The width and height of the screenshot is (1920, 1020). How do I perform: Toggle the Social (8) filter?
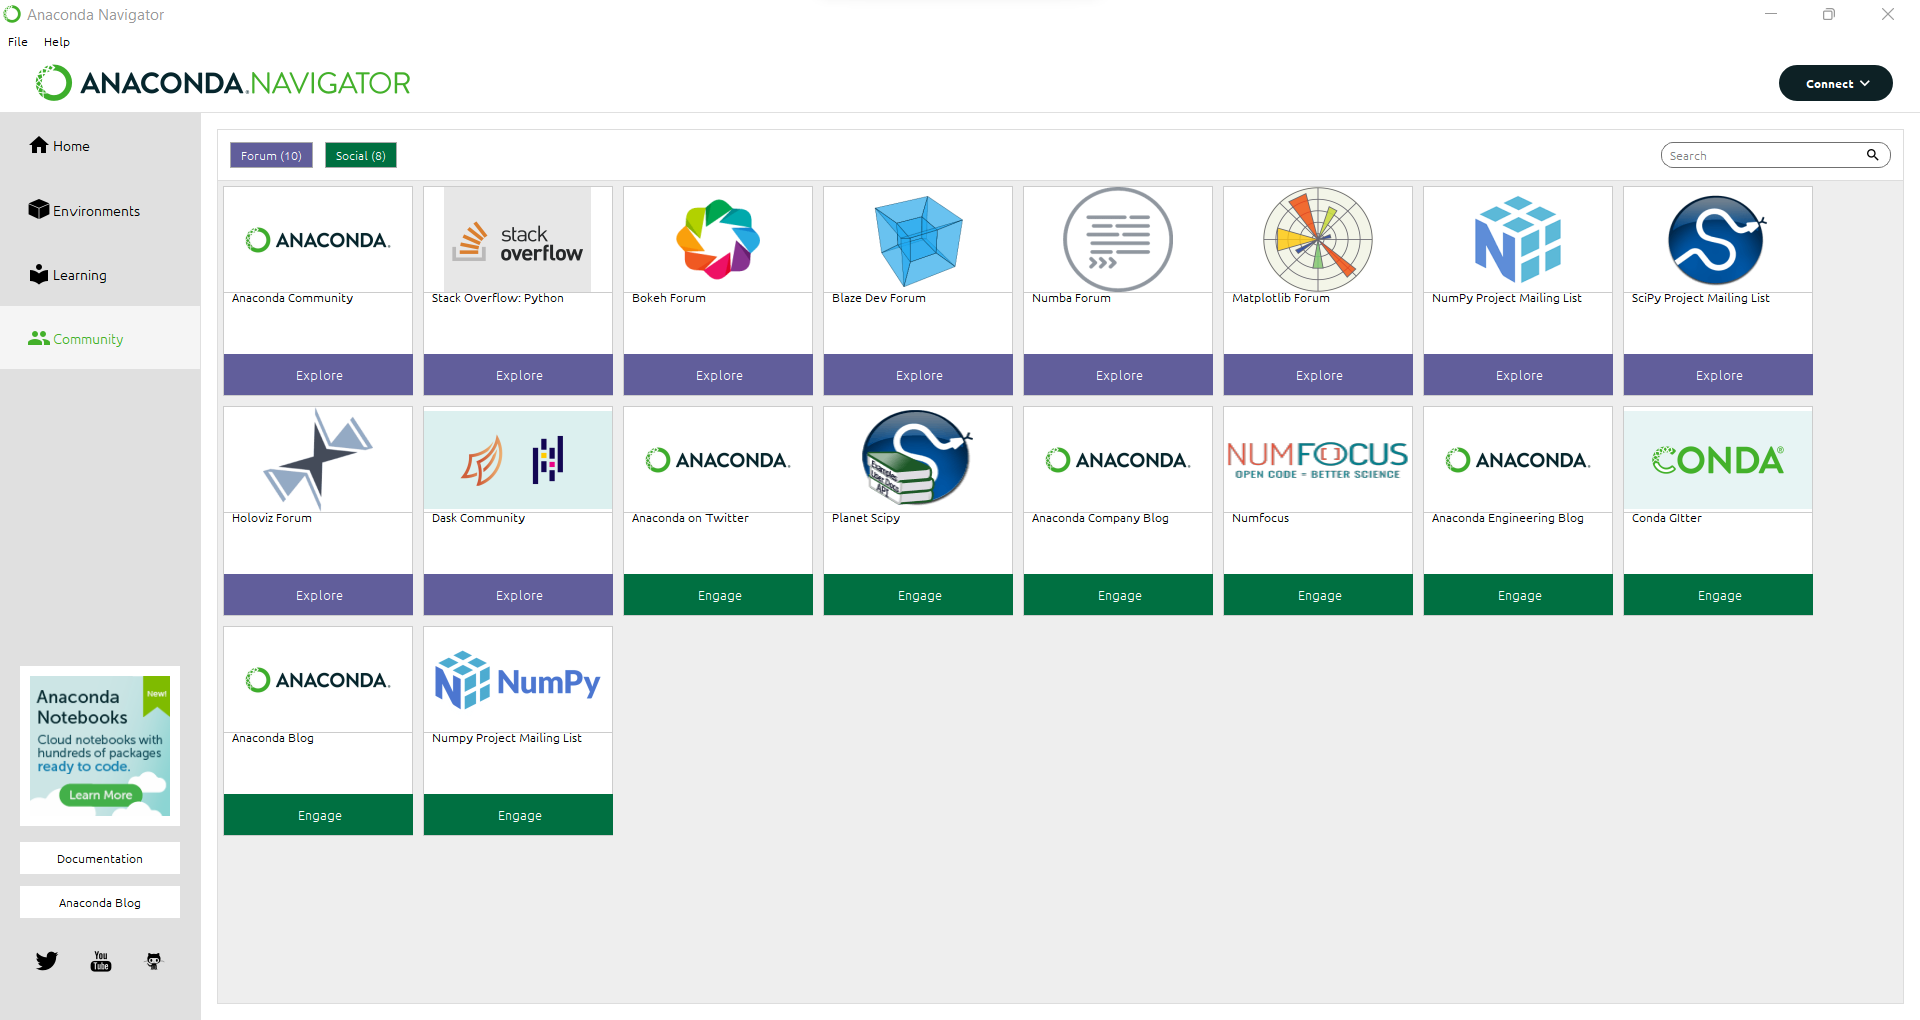pyautogui.click(x=360, y=155)
